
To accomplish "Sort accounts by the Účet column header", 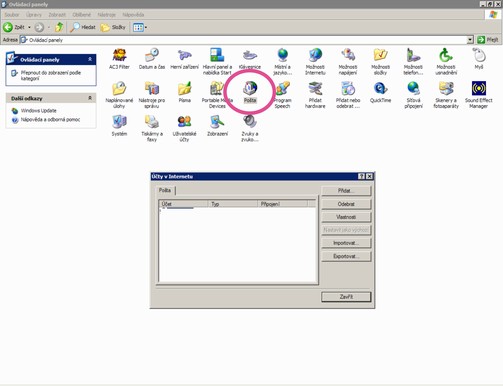I will [x=183, y=204].
